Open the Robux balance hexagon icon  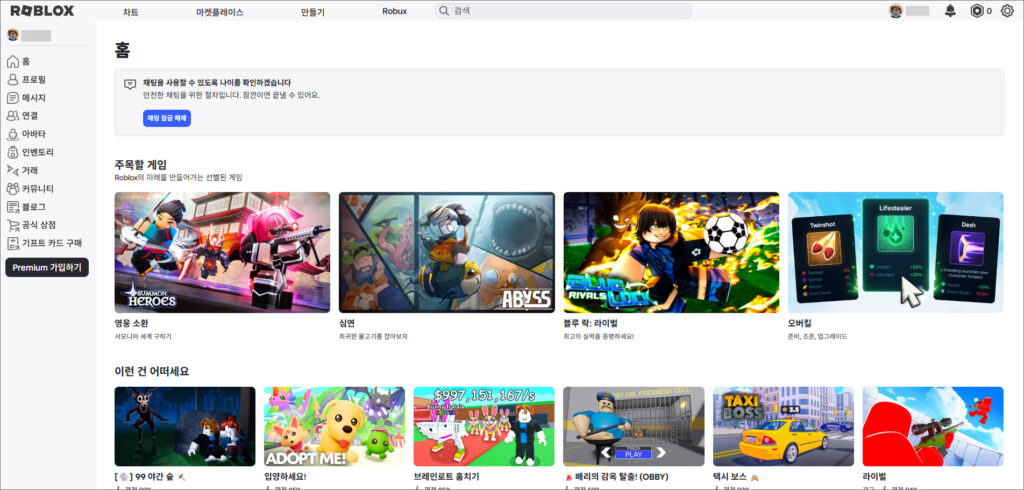click(977, 11)
